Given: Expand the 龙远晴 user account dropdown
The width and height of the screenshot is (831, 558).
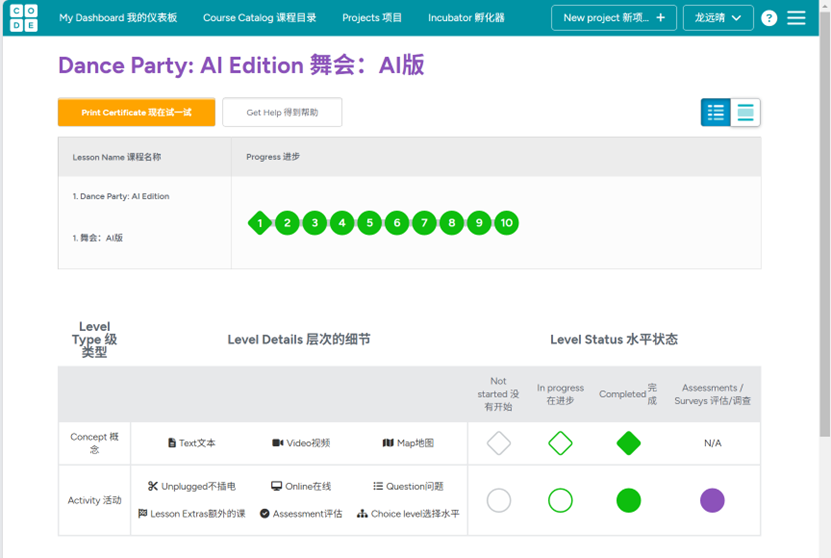Looking at the screenshot, I should 718,18.
